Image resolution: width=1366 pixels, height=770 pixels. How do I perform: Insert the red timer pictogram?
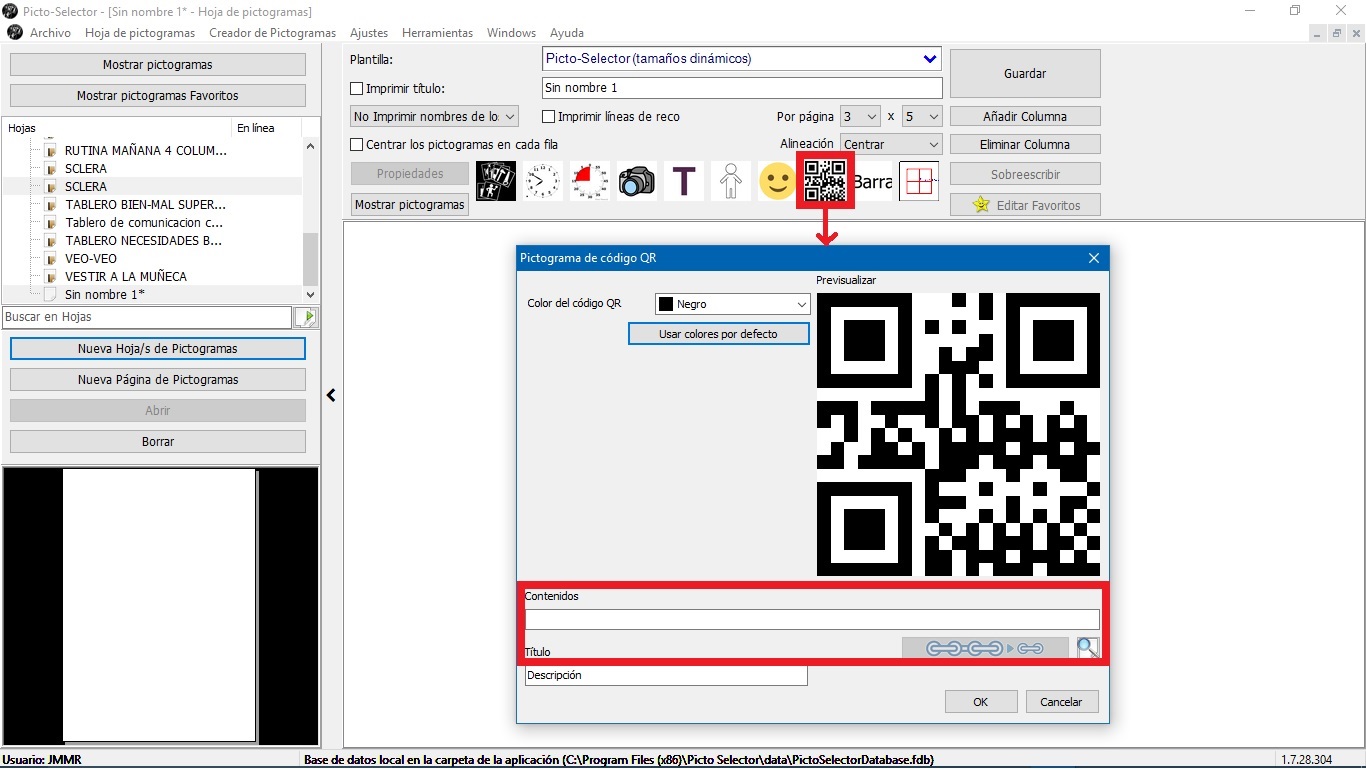tap(590, 181)
